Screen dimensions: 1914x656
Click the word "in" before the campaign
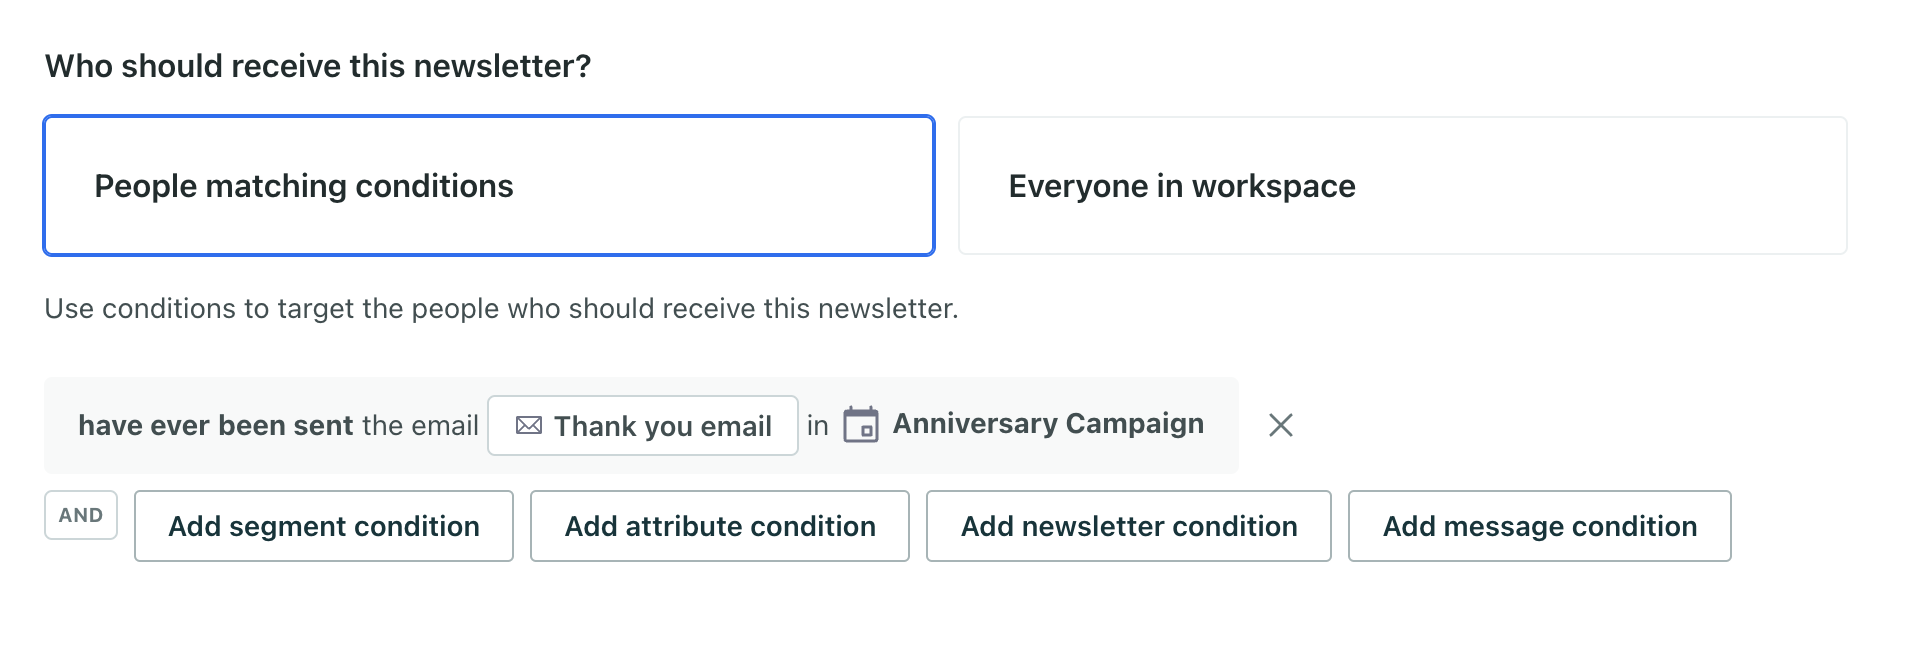pos(818,426)
